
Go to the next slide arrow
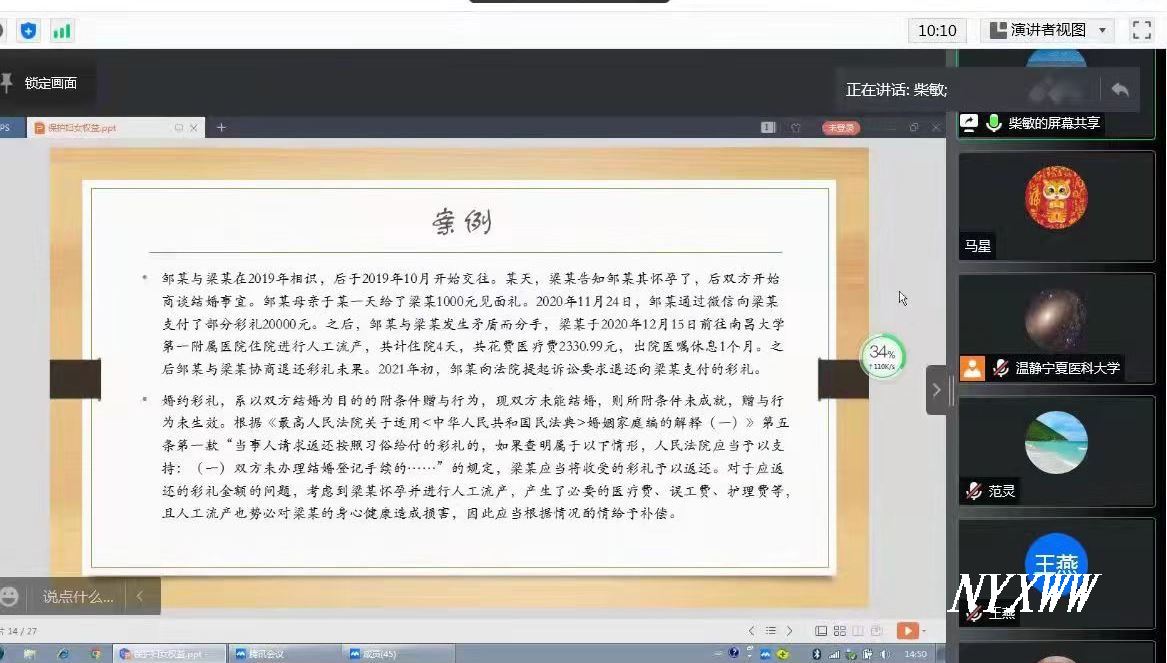point(790,631)
